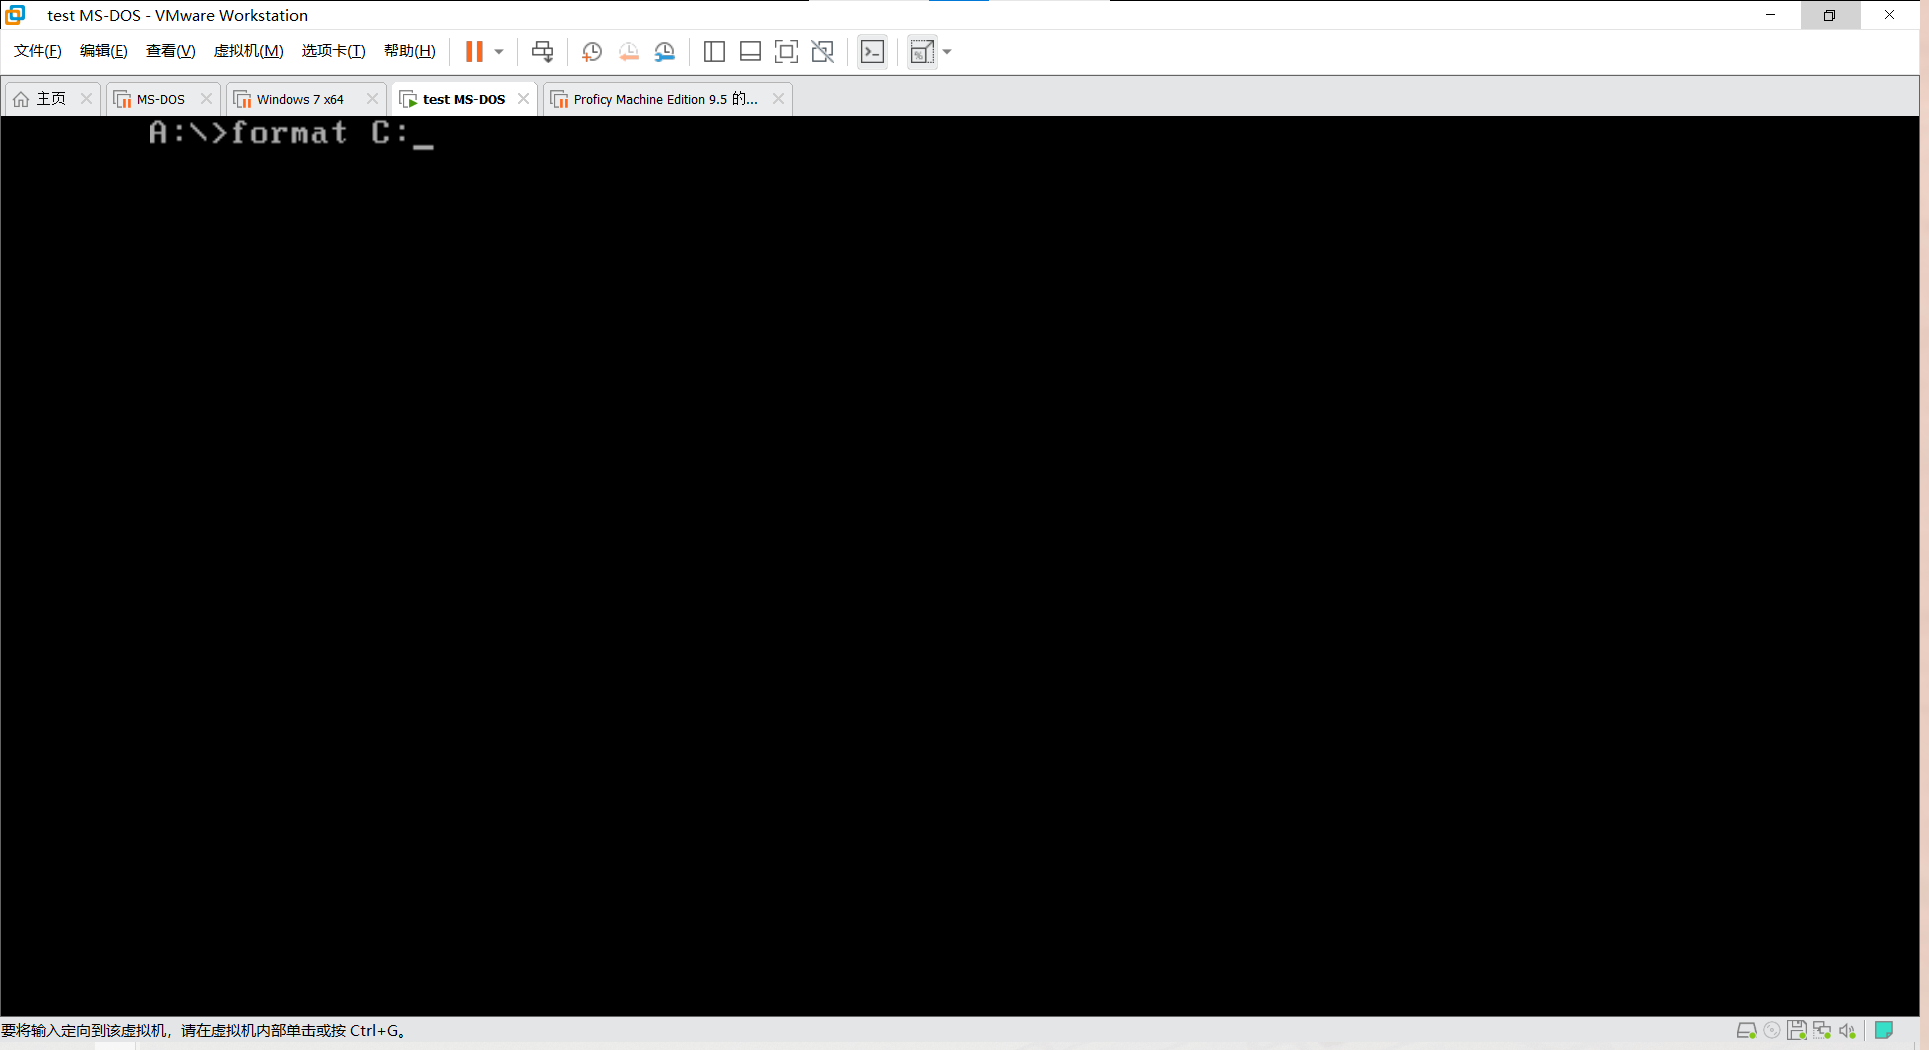Open the 文件(F) menu
Viewport: 1929px width, 1050px height.
pos(38,51)
